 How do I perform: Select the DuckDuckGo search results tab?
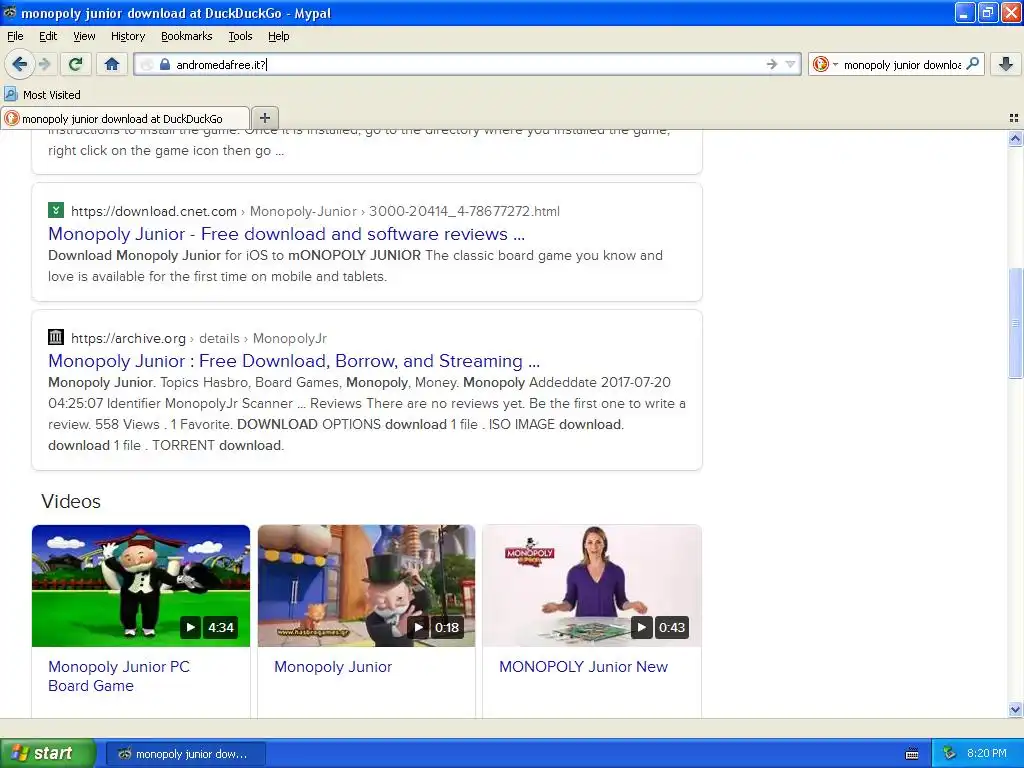coord(124,118)
